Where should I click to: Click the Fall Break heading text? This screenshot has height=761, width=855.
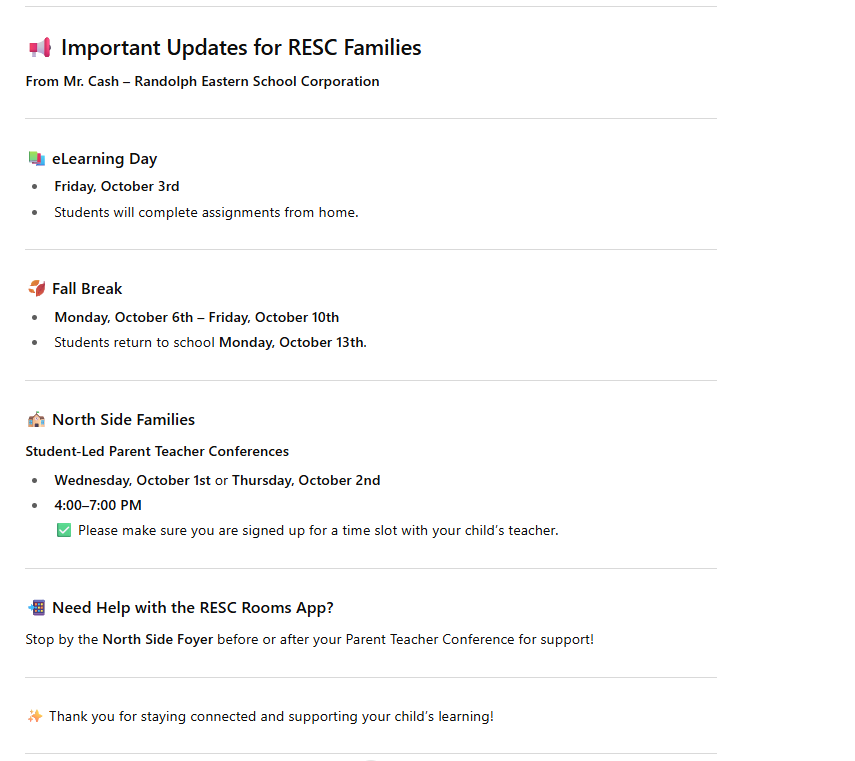87,288
